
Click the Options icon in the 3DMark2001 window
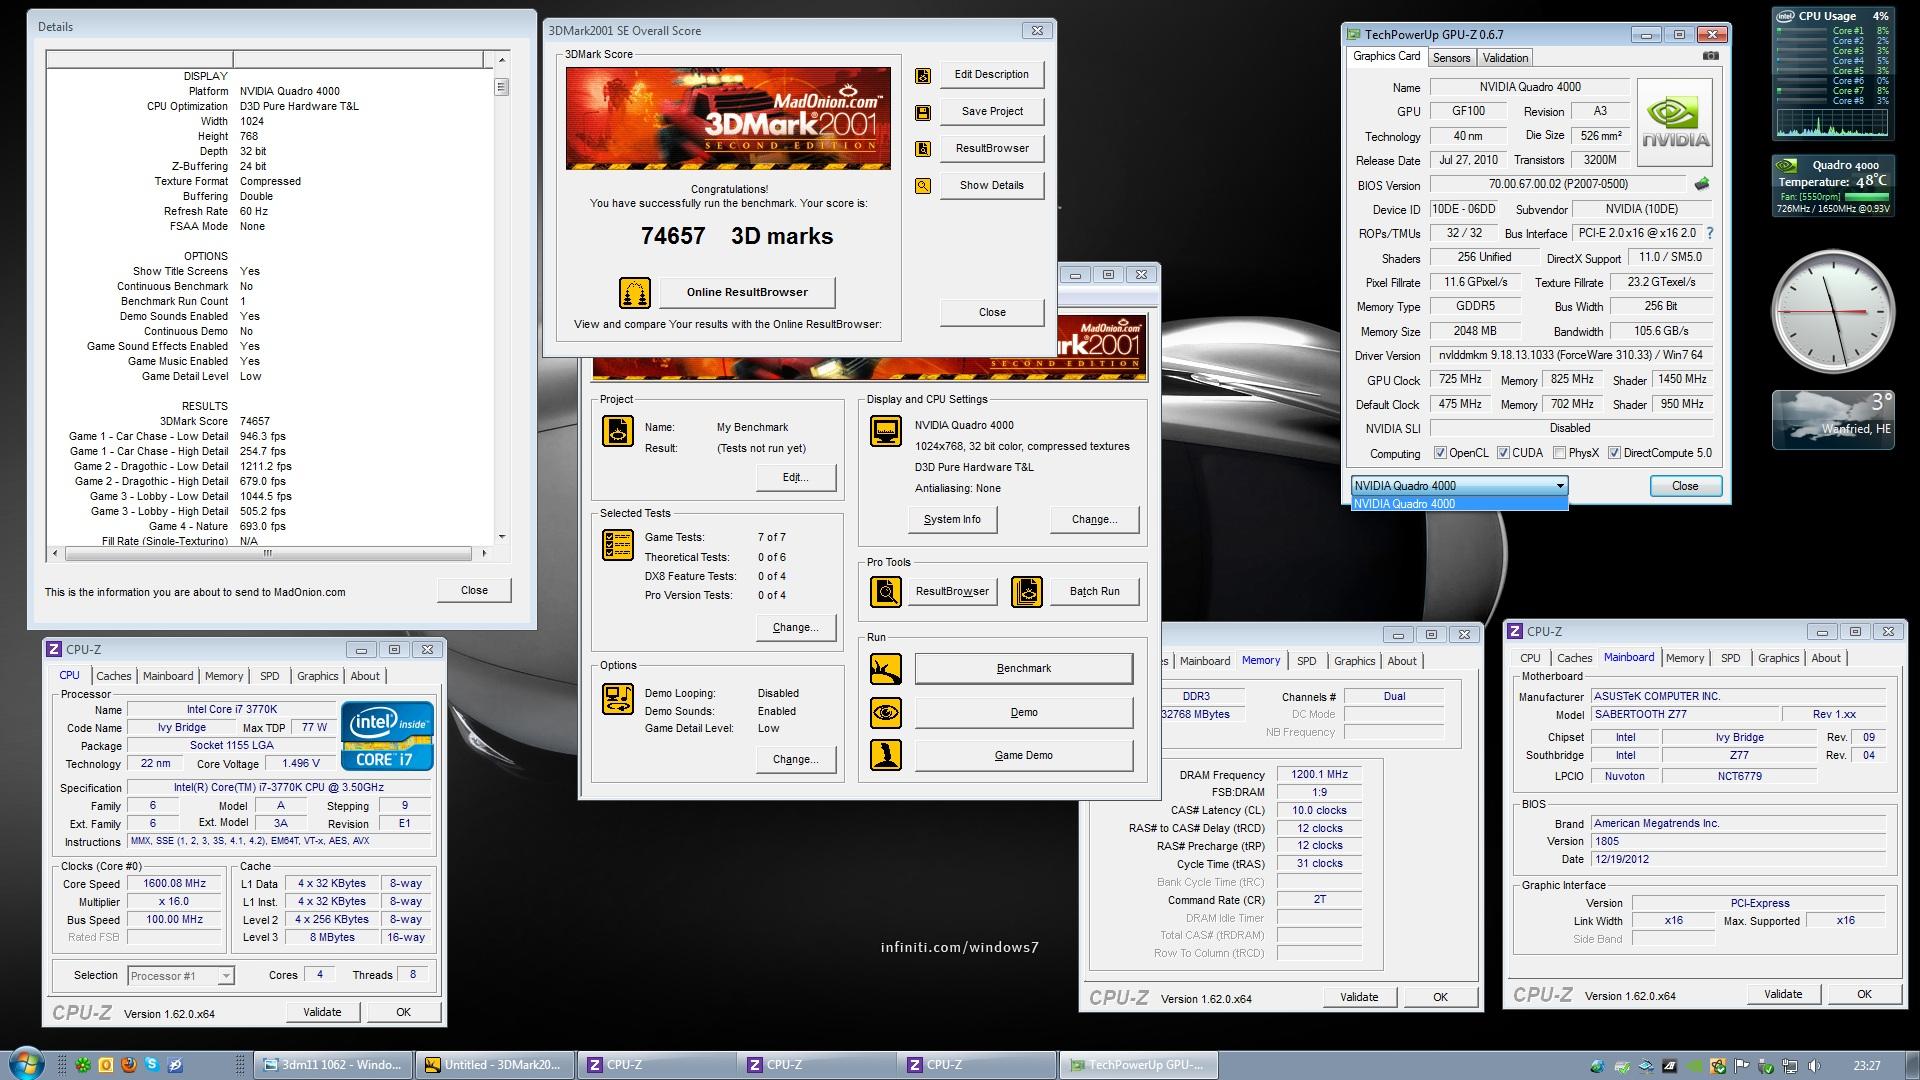pyautogui.click(x=617, y=699)
